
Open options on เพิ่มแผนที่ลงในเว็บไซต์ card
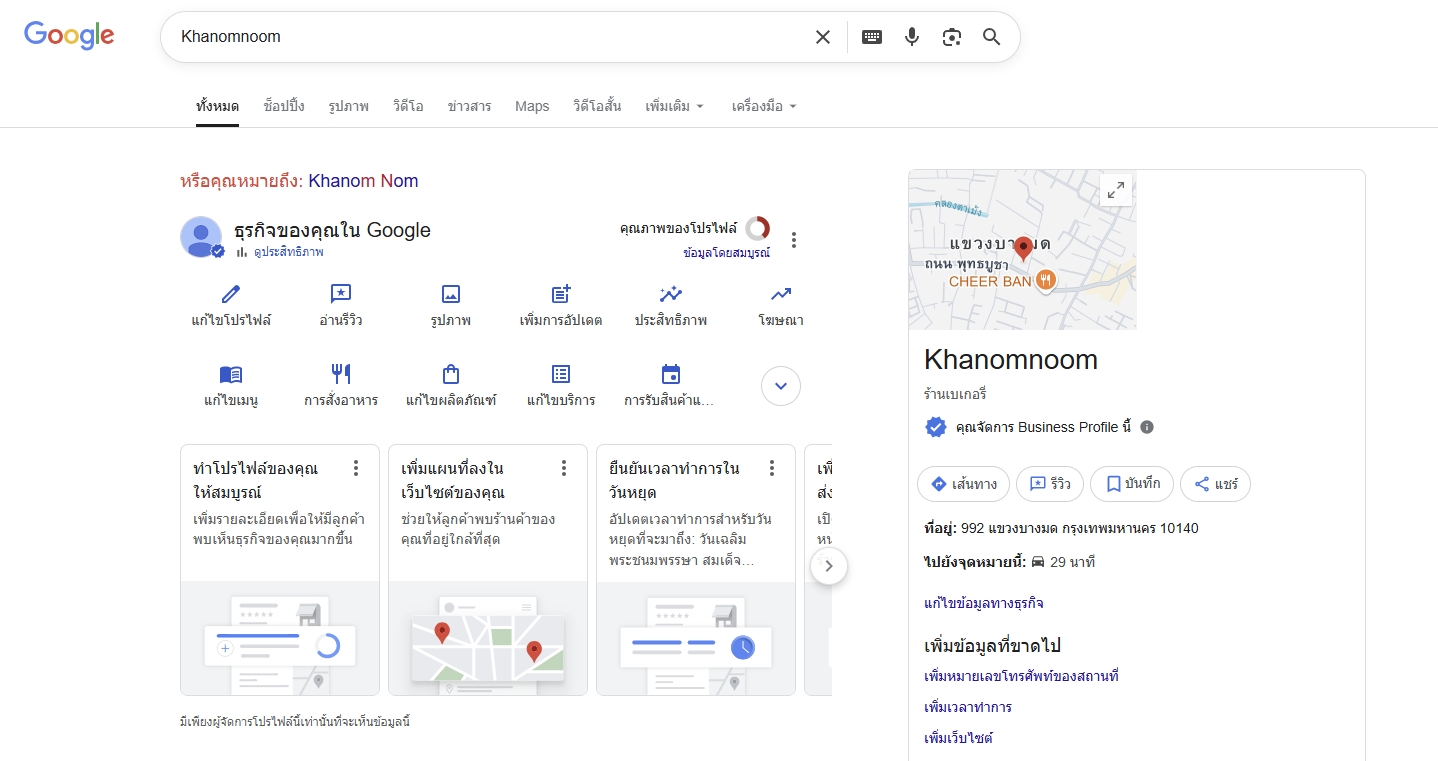coord(564,468)
